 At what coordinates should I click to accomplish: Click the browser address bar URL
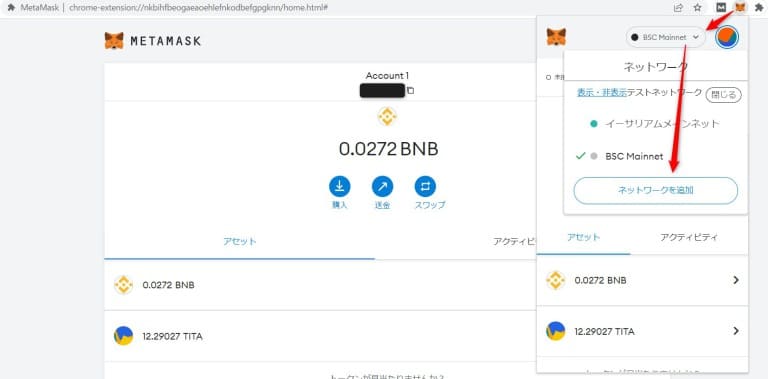click(198, 7)
